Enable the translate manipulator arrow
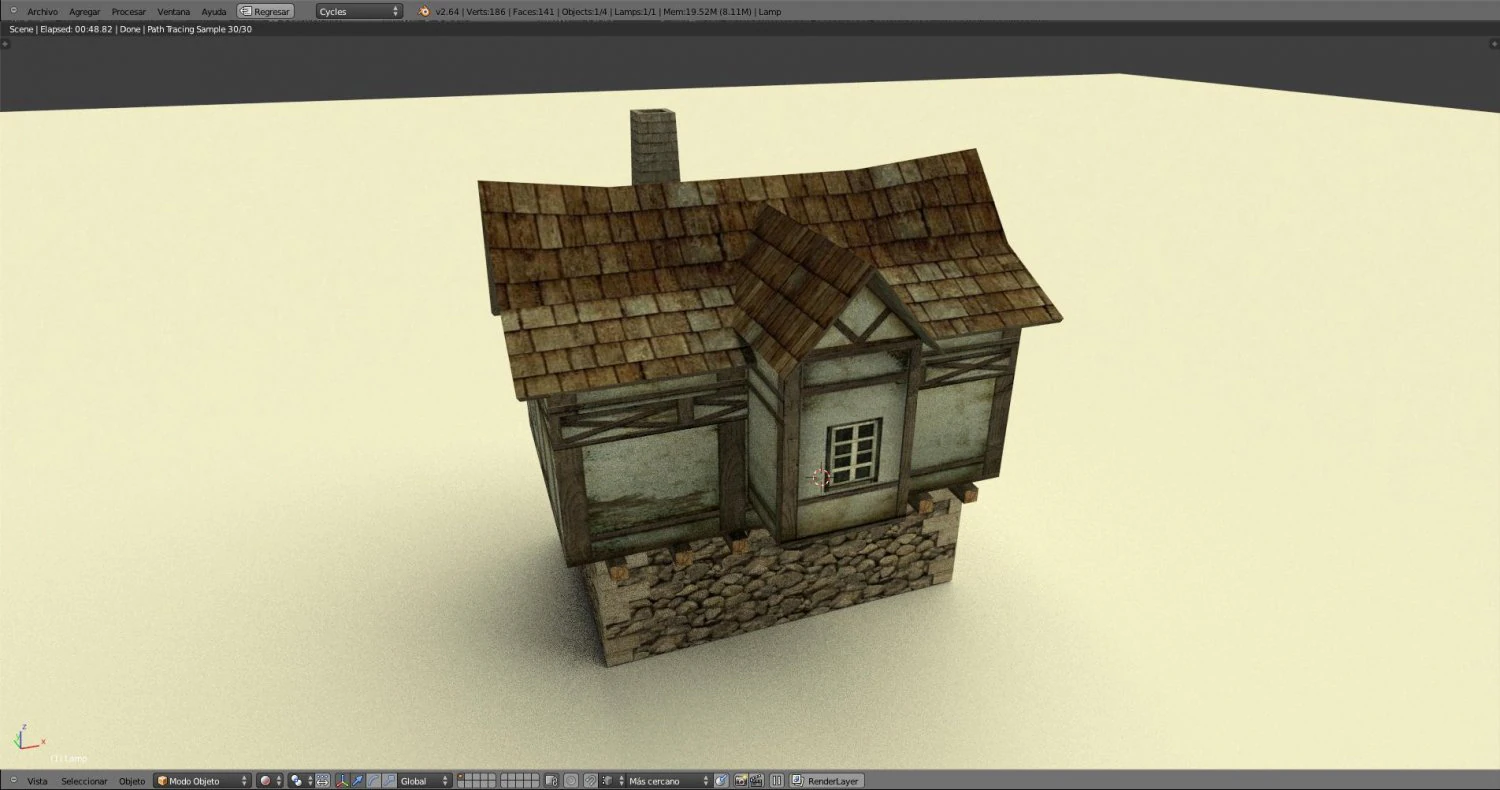Viewport: 1500px width, 790px height. coord(358,781)
